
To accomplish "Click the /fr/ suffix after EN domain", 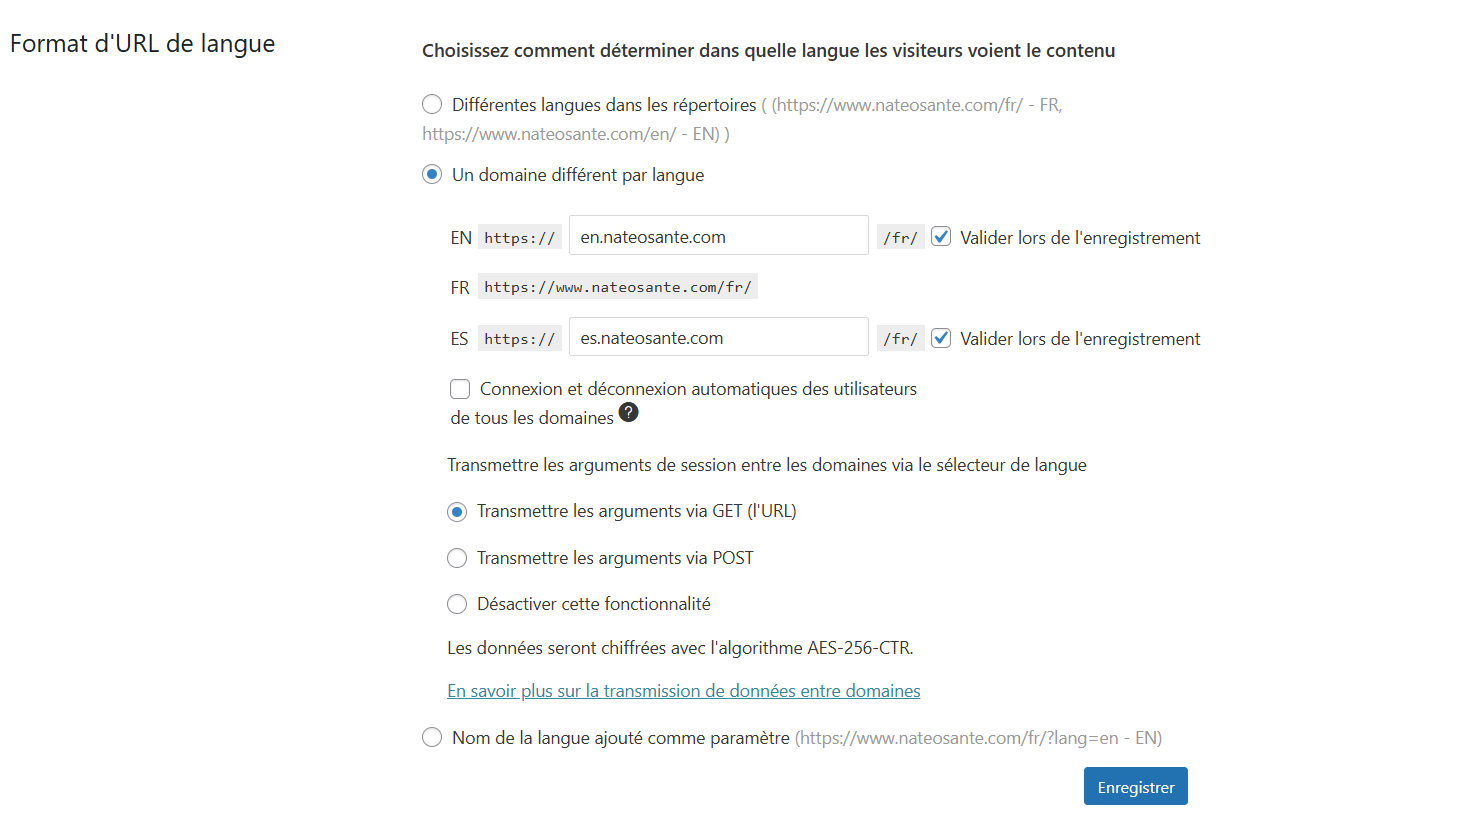I will point(900,238).
